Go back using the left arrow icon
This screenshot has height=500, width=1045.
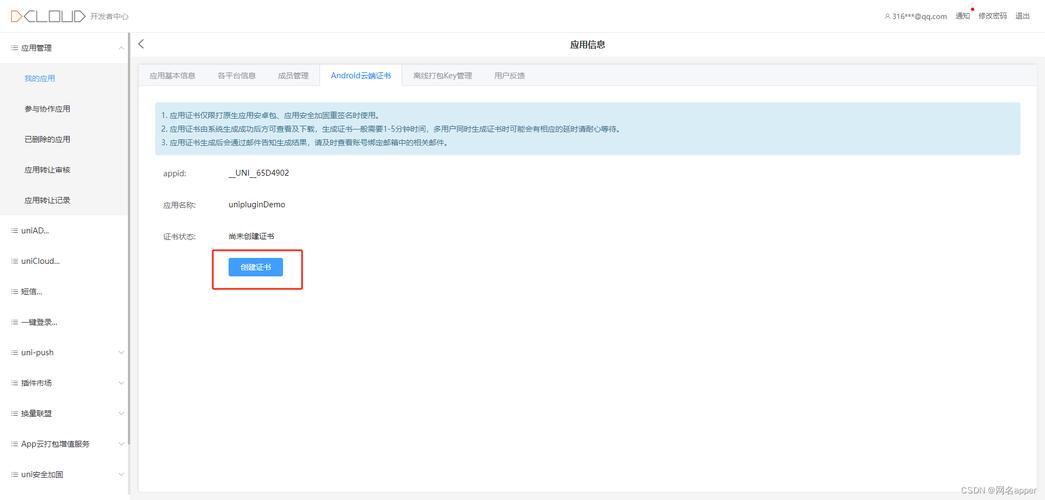coord(141,44)
